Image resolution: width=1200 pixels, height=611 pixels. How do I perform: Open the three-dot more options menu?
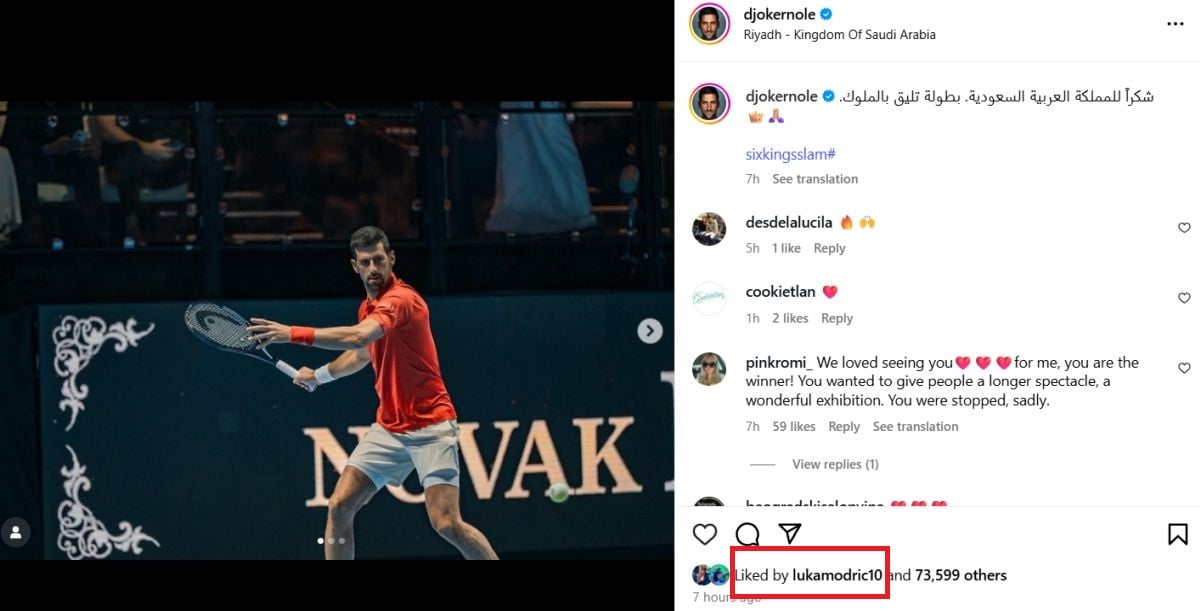point(1175,24)
